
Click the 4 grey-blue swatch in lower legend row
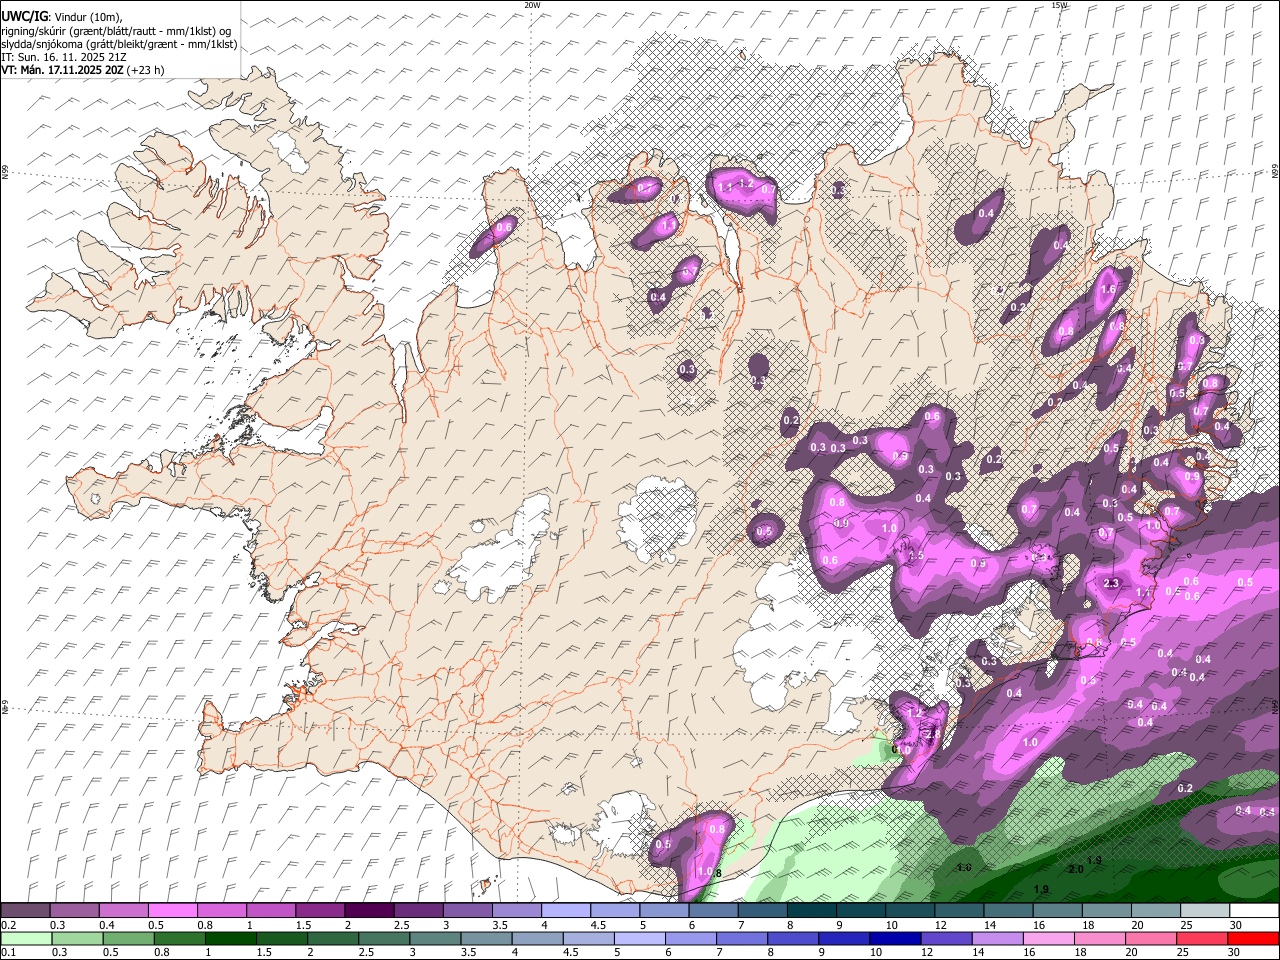(538, 939)
